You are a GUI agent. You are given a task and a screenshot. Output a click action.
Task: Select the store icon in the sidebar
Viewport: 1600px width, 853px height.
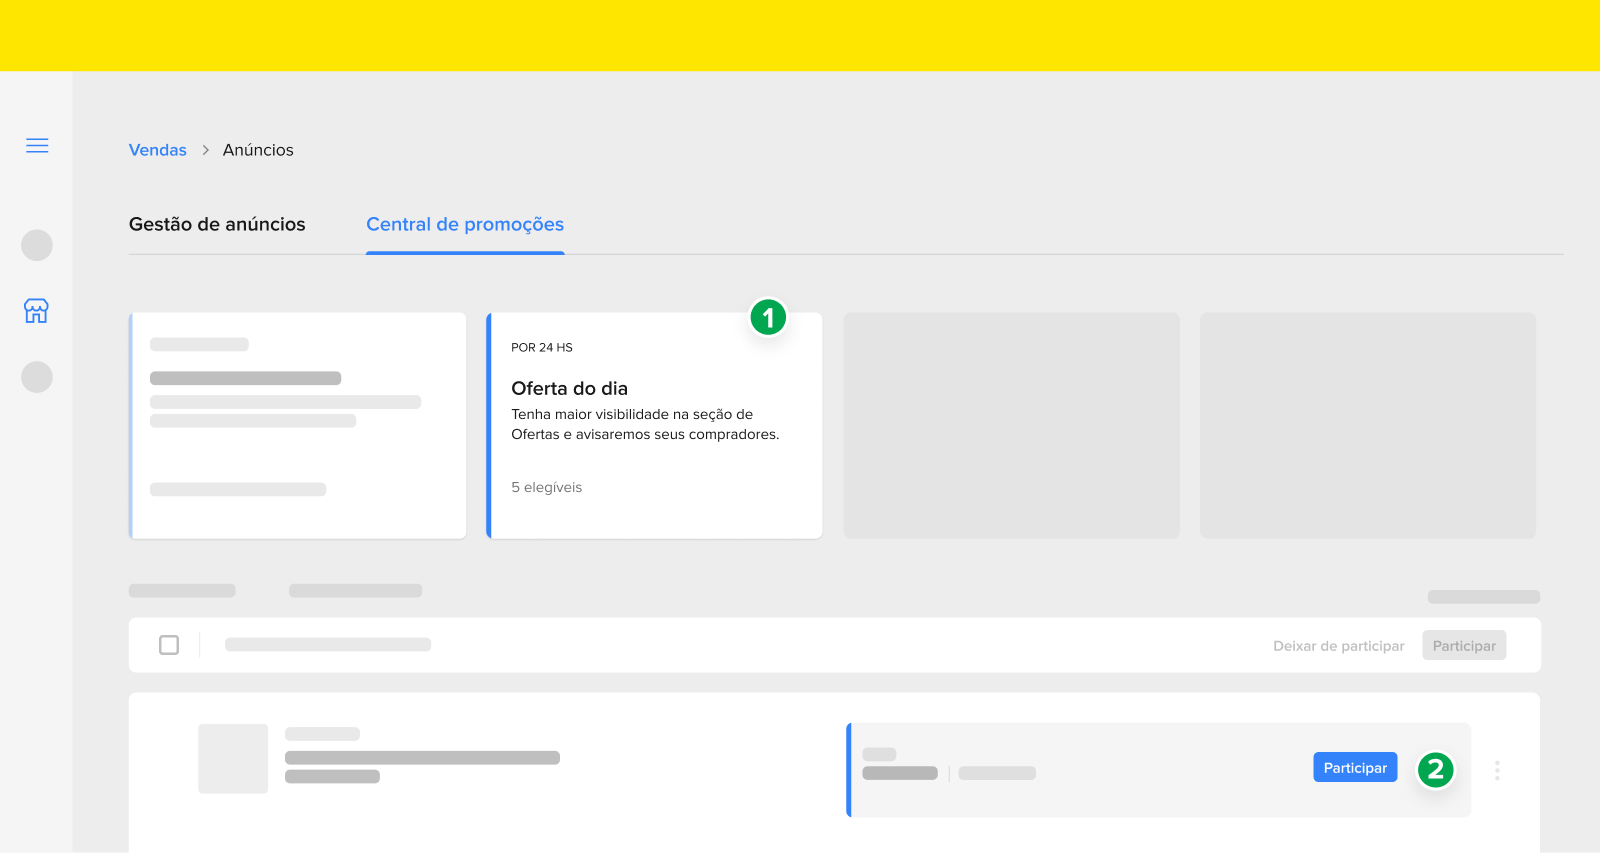coord(37,311)
